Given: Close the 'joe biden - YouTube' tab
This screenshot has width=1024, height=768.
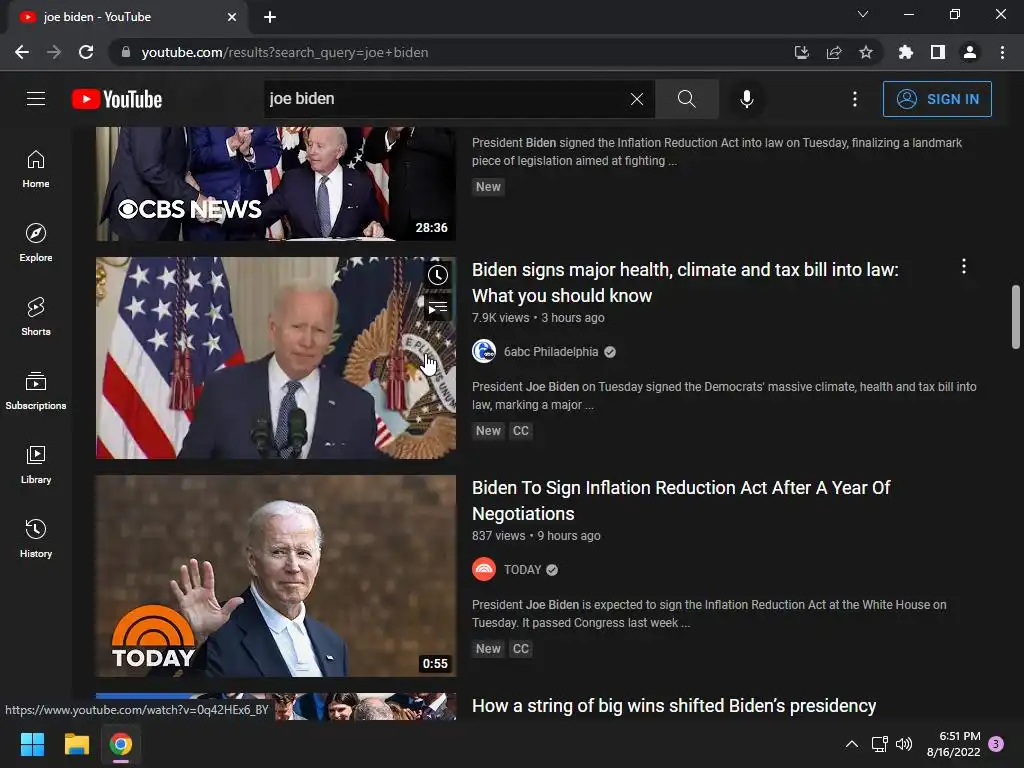Looking at the screenshot, I should tap(232, 18).
